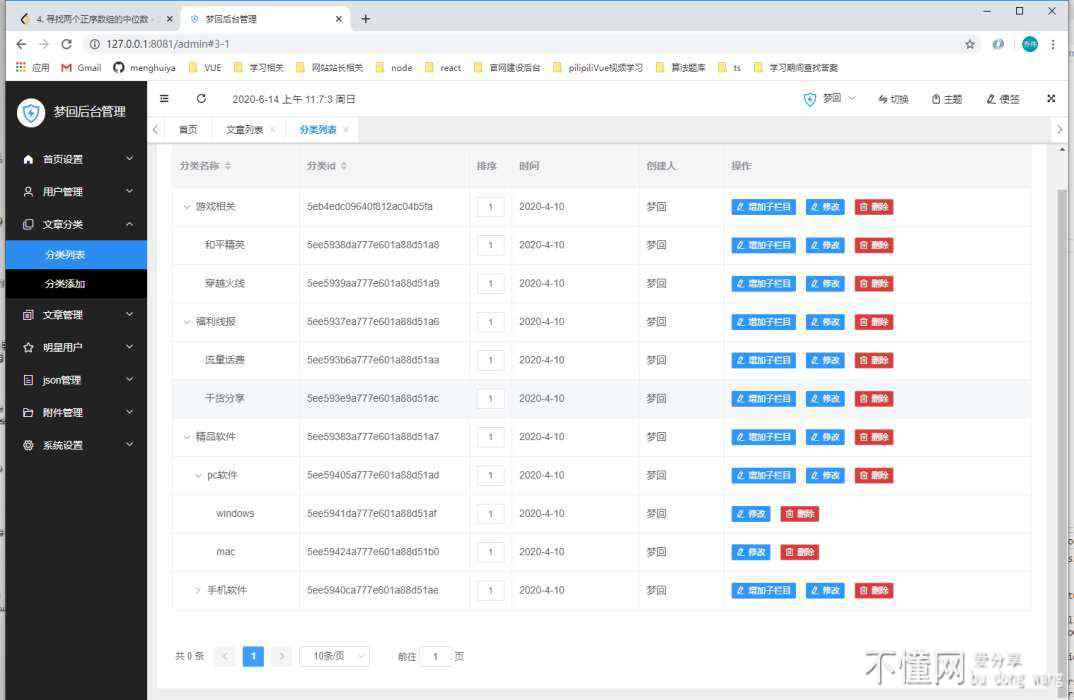Click the 前往 page number input

[436, 656]
